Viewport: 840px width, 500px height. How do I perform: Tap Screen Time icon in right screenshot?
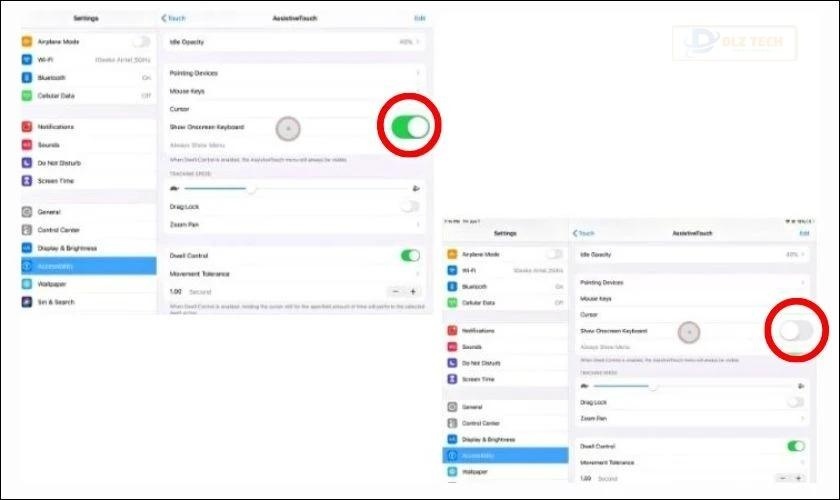[x=453, y=380]
